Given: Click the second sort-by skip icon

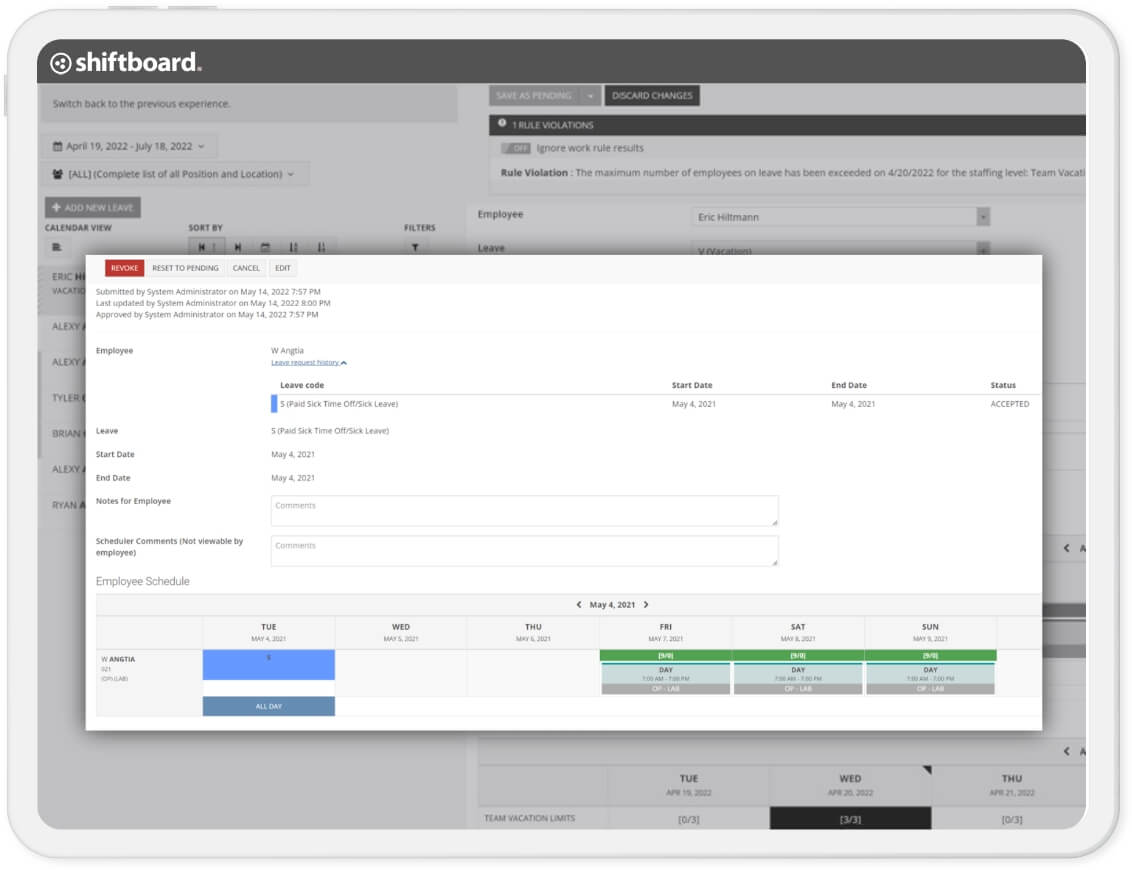Looking at the screenshot, I should (238, 248).
